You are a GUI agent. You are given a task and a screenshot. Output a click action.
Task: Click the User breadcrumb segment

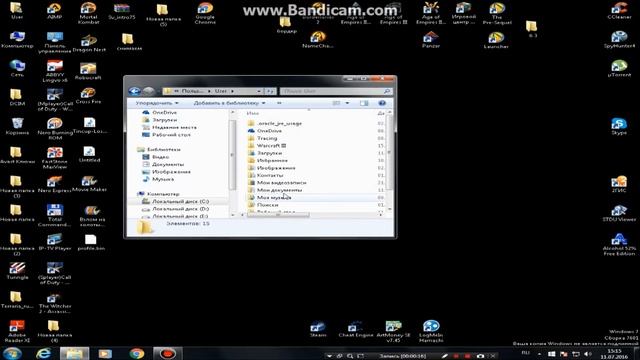[221, 91]
